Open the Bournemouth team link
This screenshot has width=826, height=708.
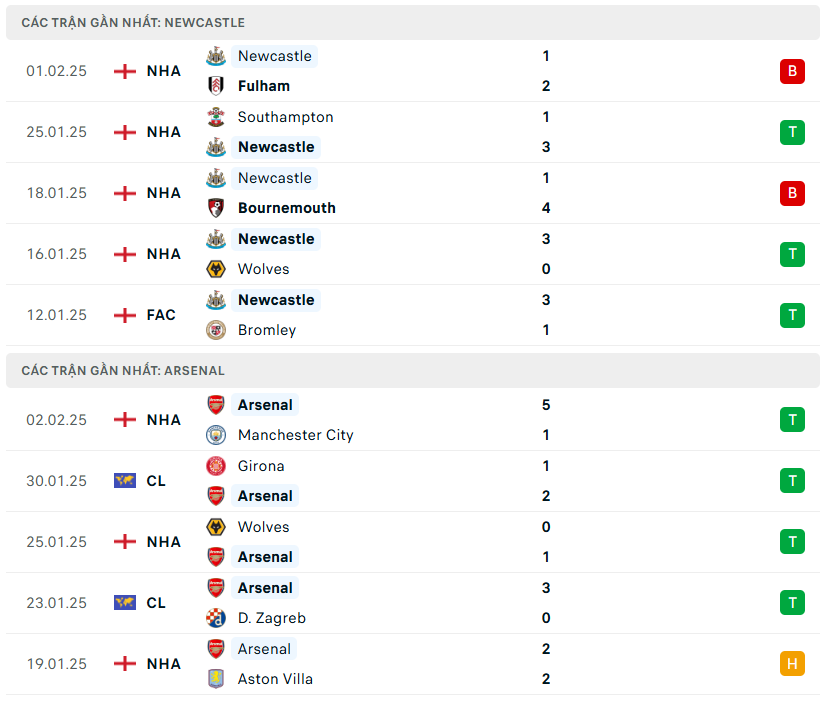pyautogui.click(x=286, y=208)
